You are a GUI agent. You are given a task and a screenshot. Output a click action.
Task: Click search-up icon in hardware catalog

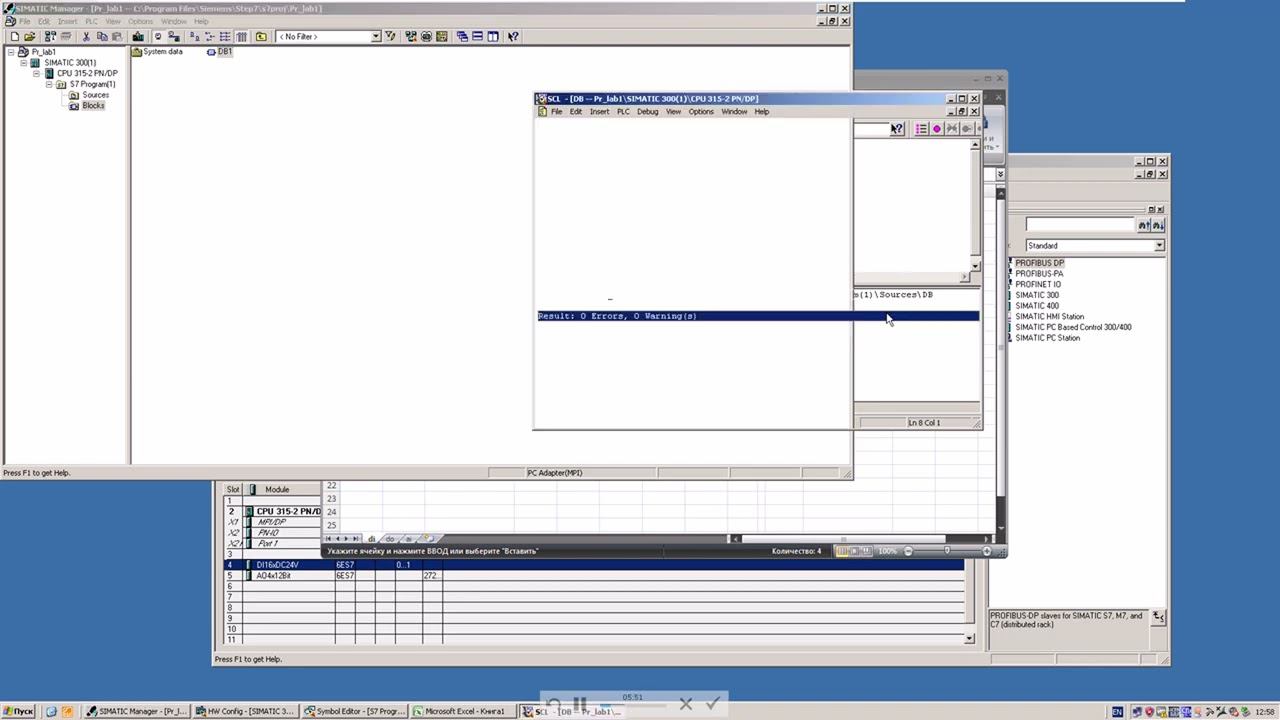click(x=1143, y=225)
